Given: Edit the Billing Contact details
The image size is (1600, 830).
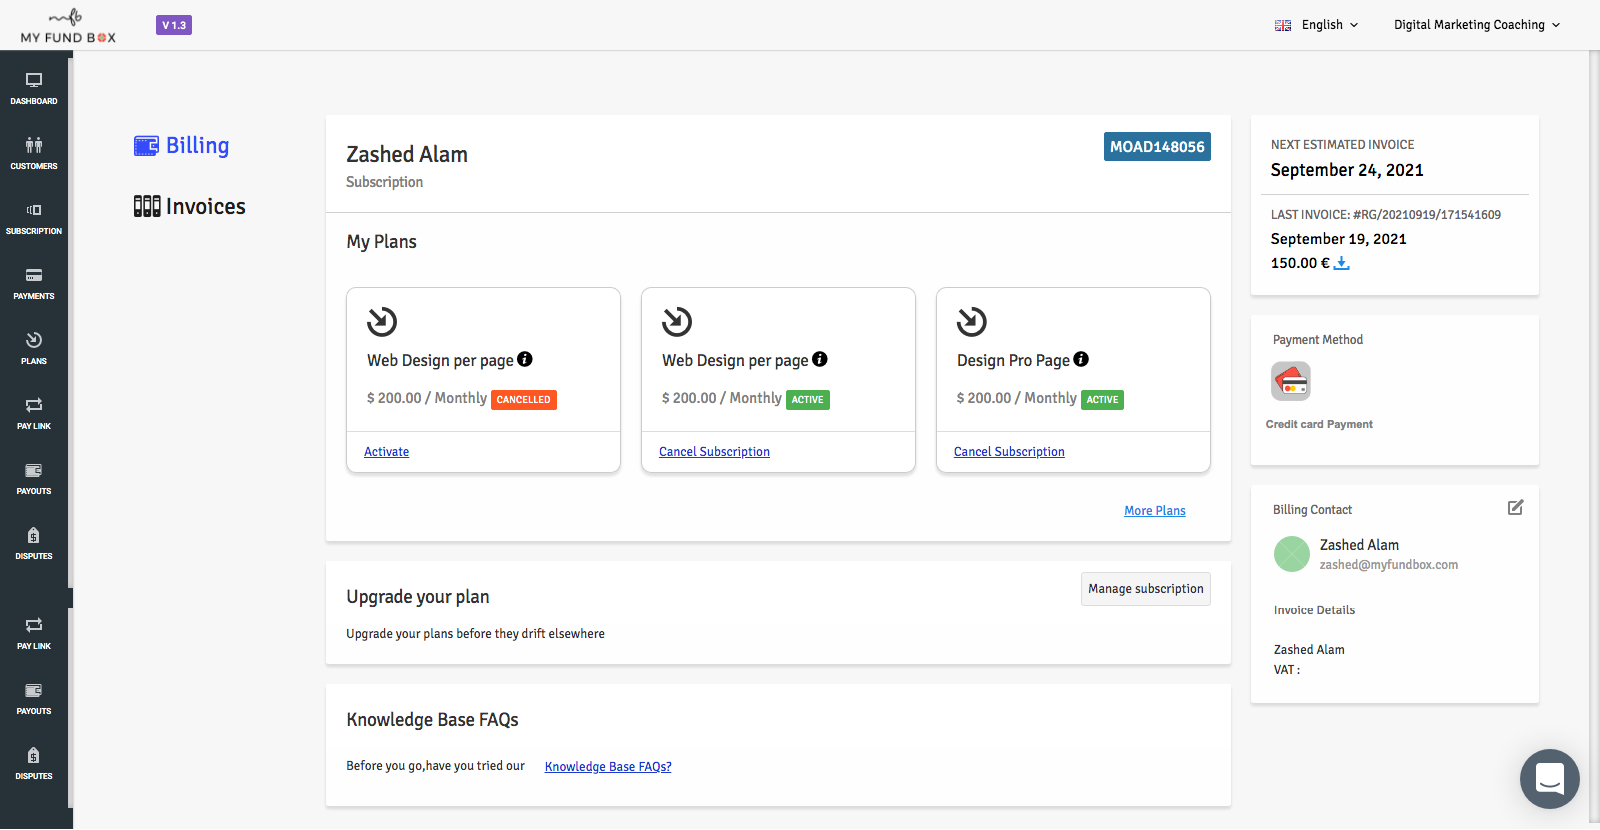Looking at the screenshot, I should 1516,508.
